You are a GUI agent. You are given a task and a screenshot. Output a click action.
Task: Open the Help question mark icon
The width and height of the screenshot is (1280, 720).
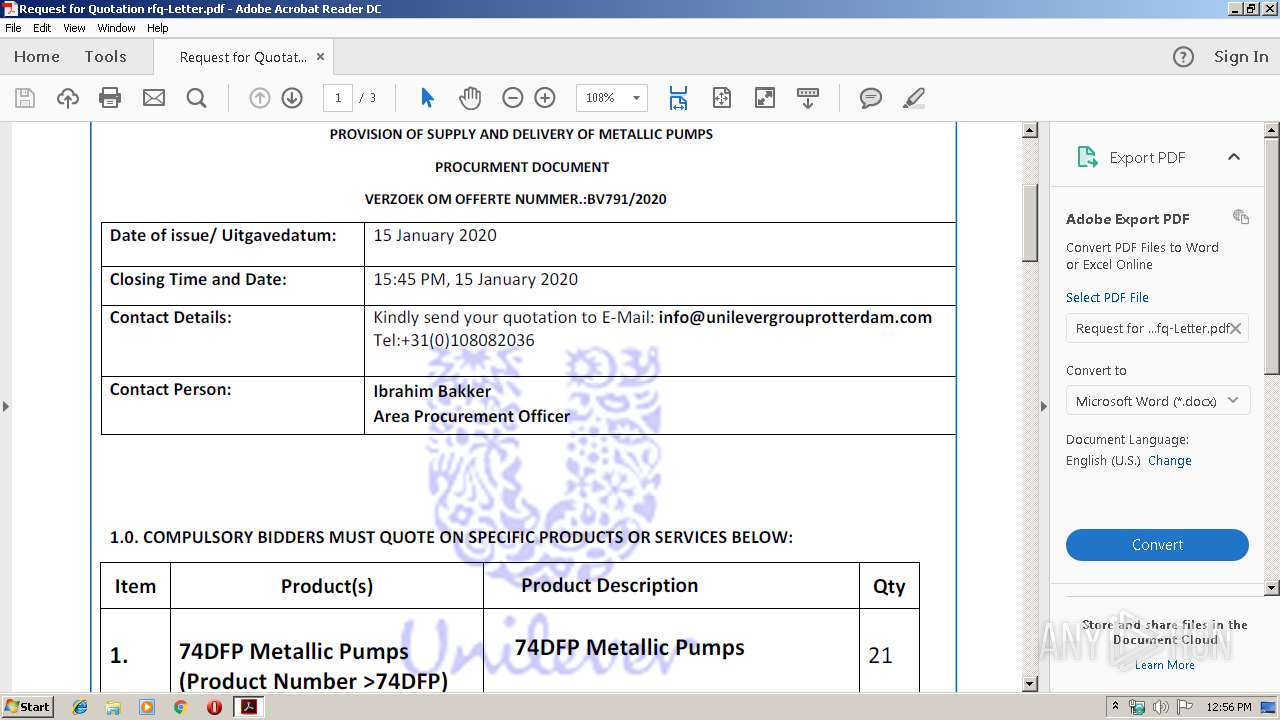click(1183, 57)
